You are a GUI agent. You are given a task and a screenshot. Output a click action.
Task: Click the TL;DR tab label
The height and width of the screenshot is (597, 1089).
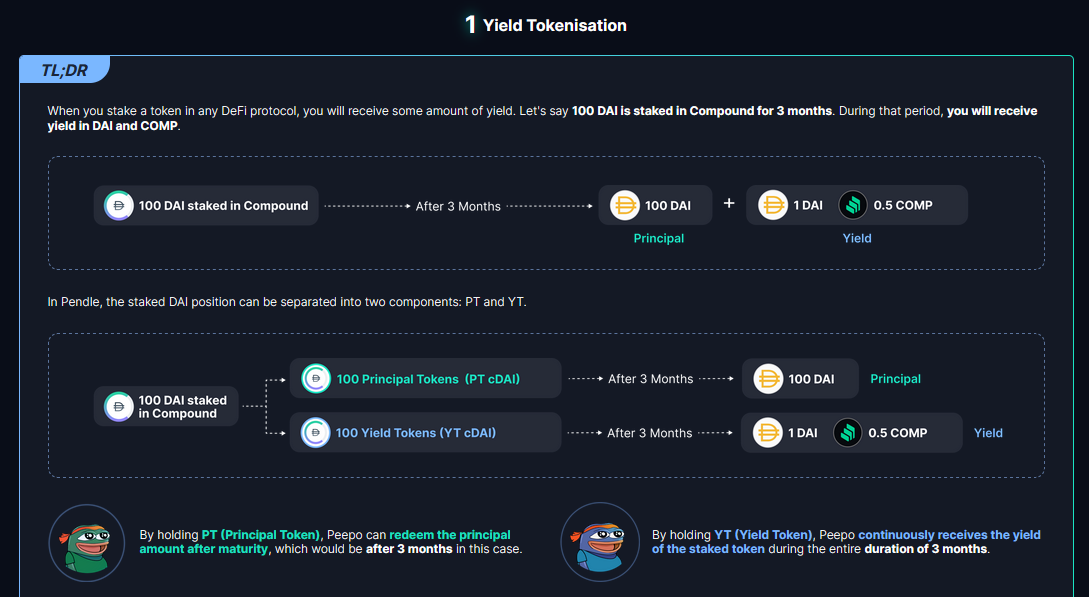point(65,70)
